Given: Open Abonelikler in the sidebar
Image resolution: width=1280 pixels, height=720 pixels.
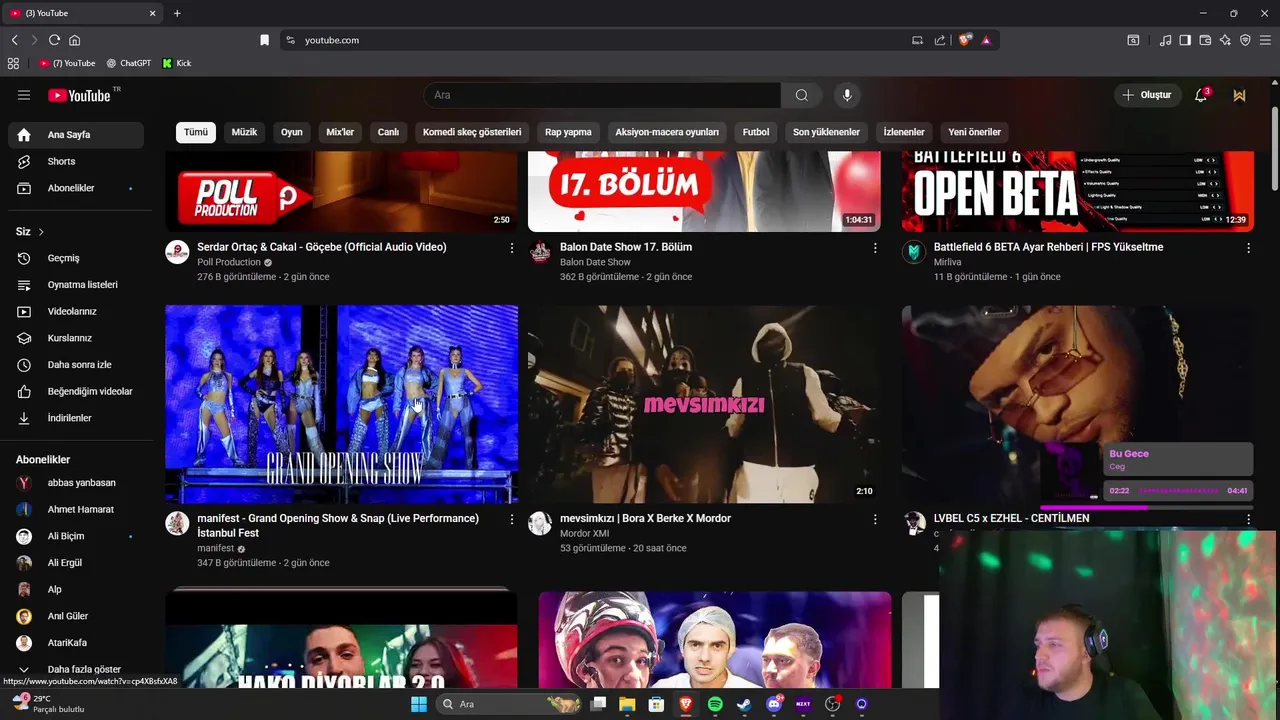Looking at the screenshot, I should 76,188.
